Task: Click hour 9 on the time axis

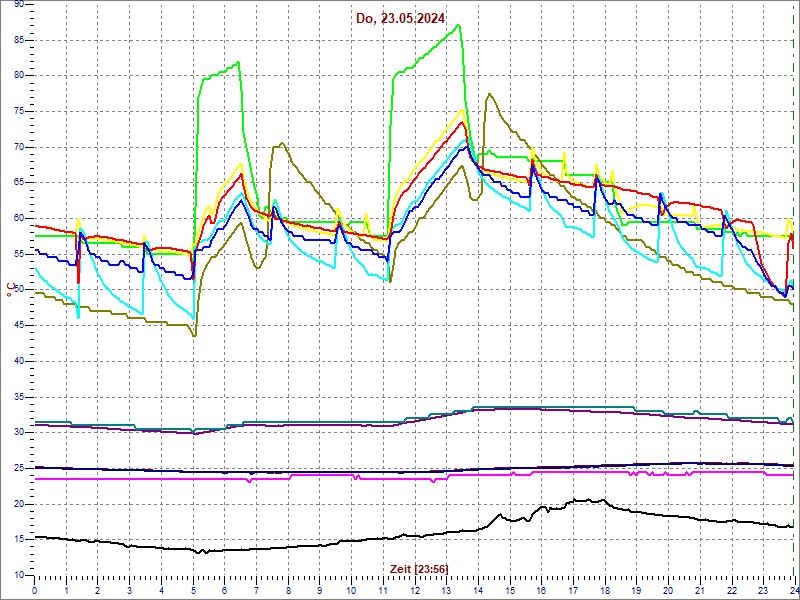Action: 319,590
